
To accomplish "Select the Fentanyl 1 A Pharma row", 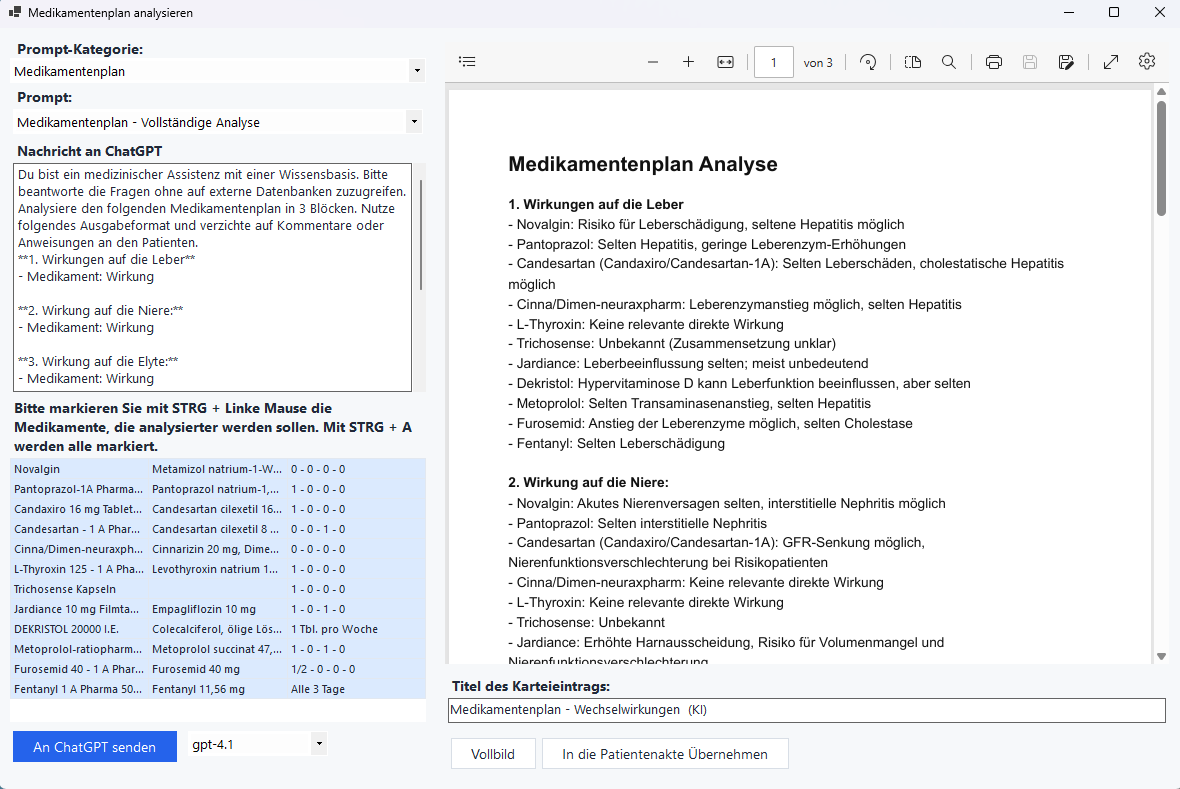I will click(218, 689).
